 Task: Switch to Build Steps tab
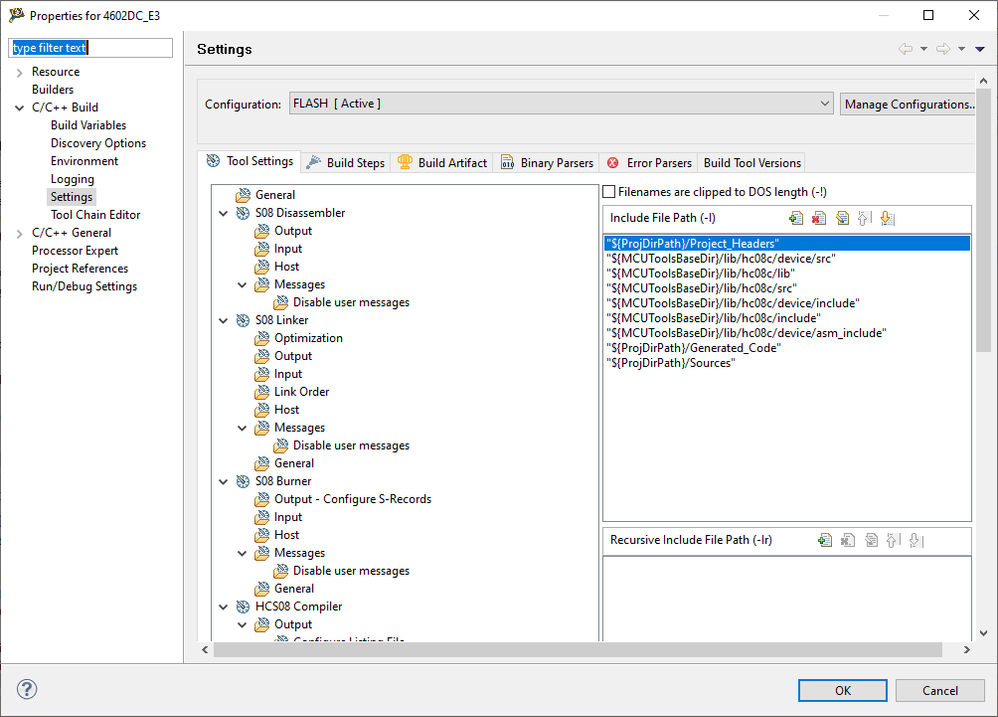coord(346,163)
